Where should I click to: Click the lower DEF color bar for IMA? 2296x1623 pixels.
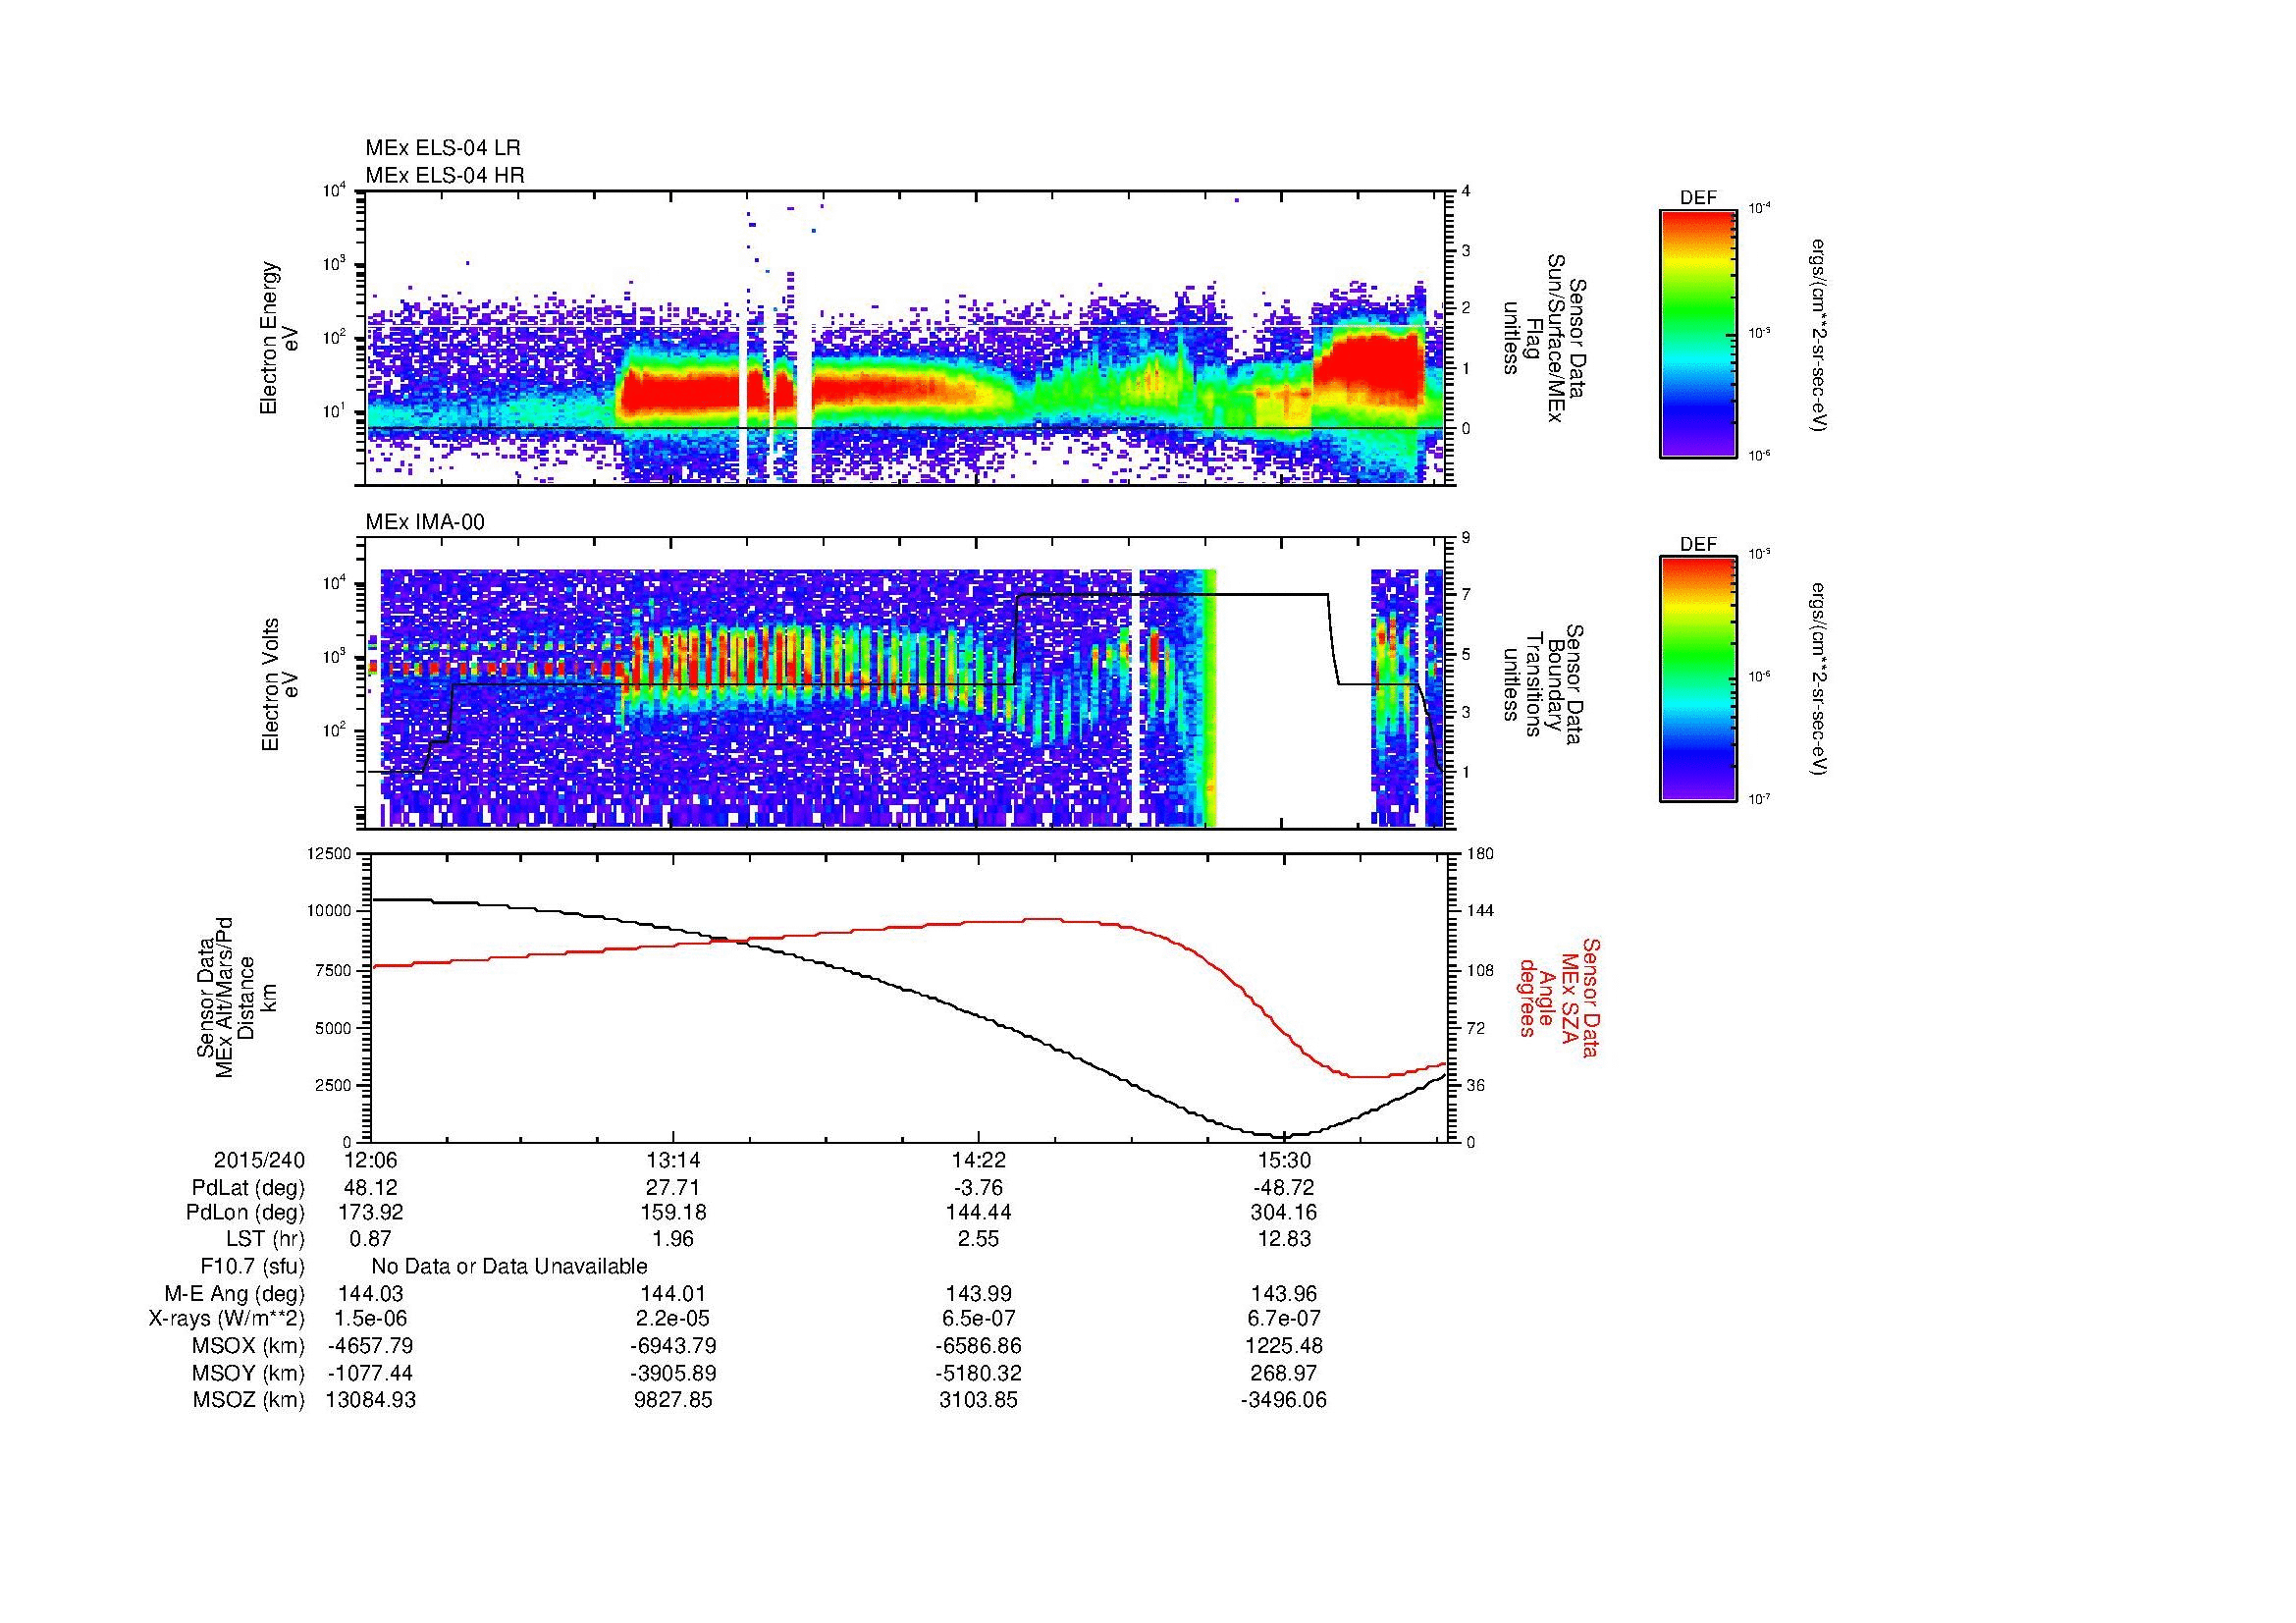pyautogui.click(x=1698, y=679)
